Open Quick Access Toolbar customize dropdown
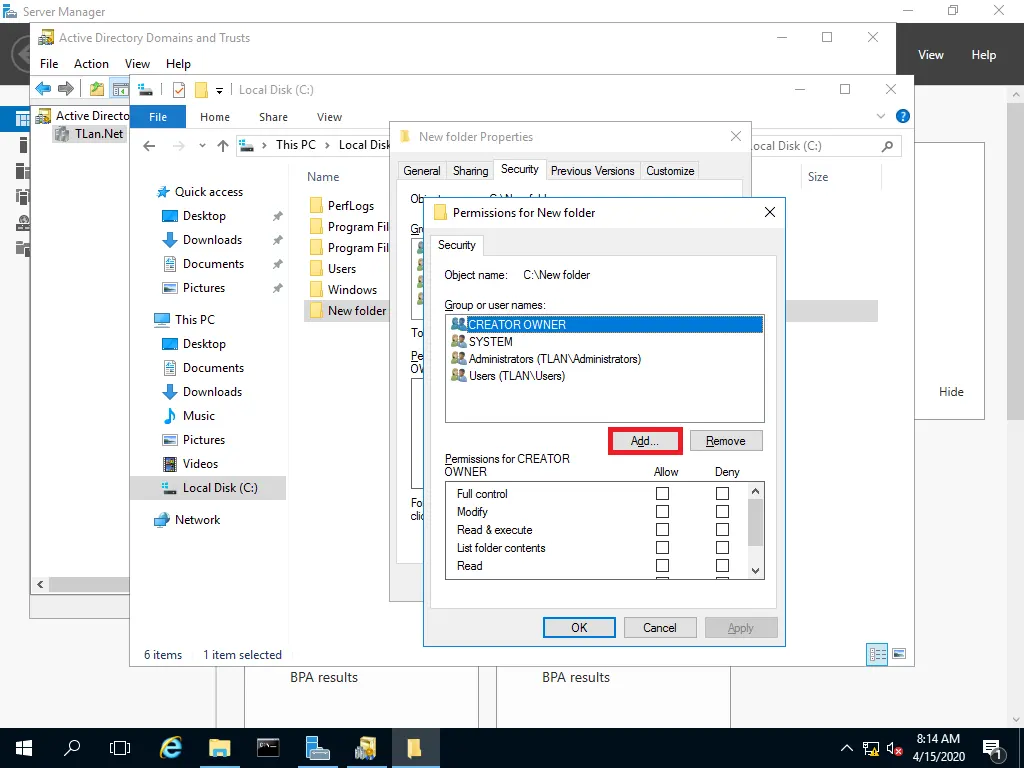The height and width of the screenshot is (768, 1024). 219,90
